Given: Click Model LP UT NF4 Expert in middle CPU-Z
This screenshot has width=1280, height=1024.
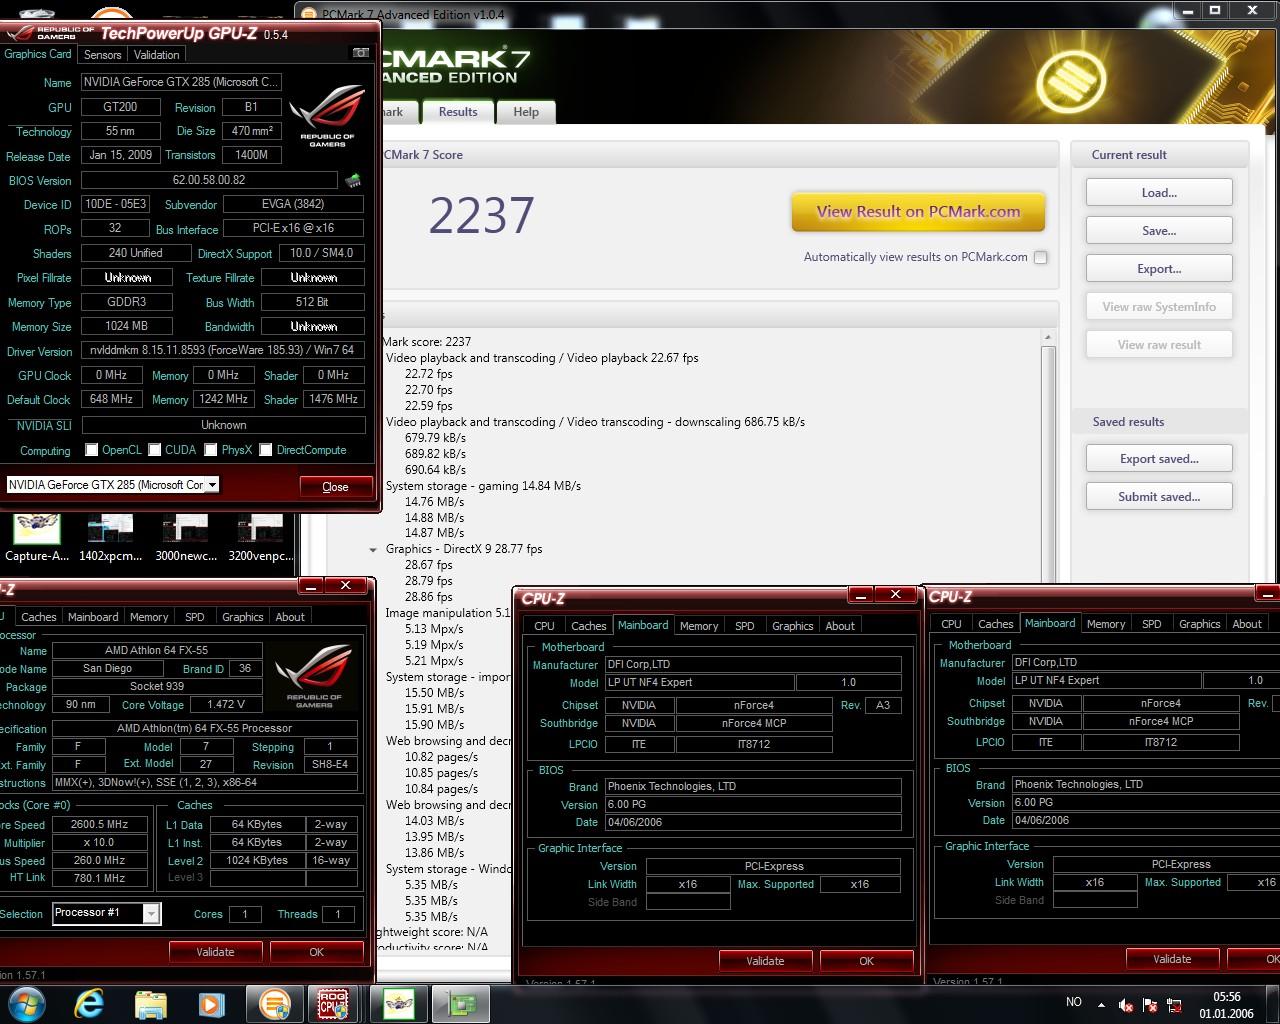Looking at the screenshot, I should click(700, 682).
